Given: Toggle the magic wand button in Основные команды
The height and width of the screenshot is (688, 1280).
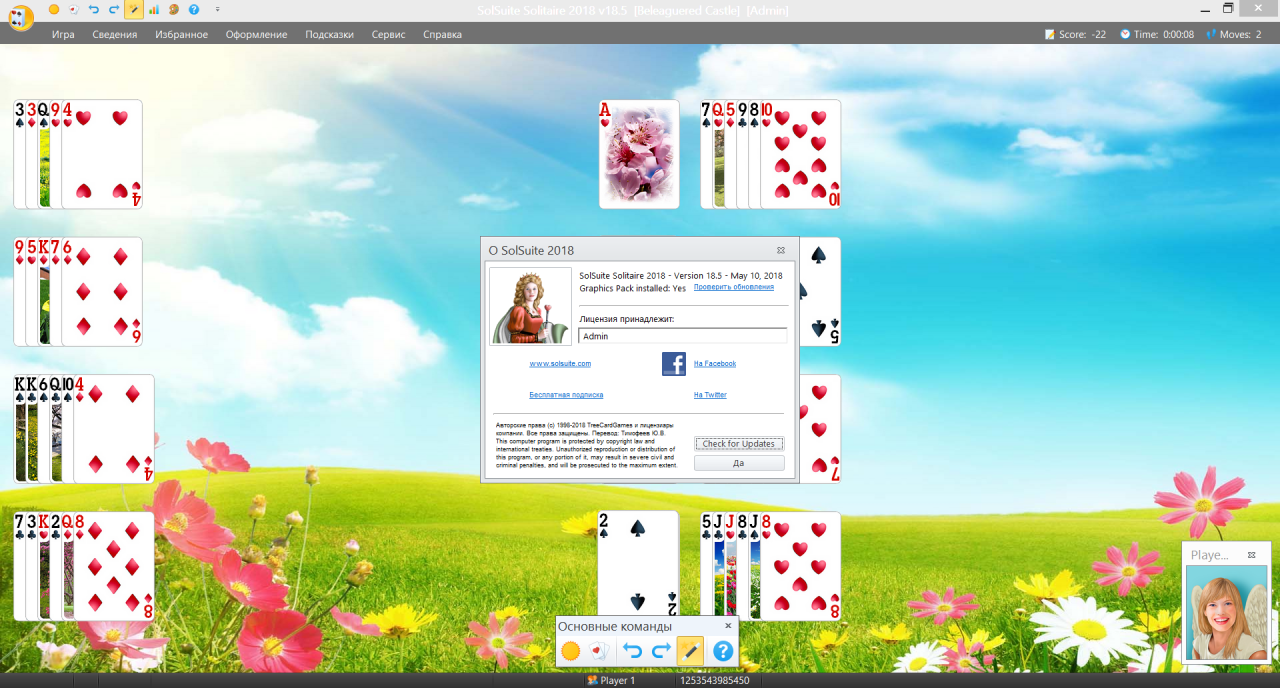Looking at the screenshot, I should [690, 652].
